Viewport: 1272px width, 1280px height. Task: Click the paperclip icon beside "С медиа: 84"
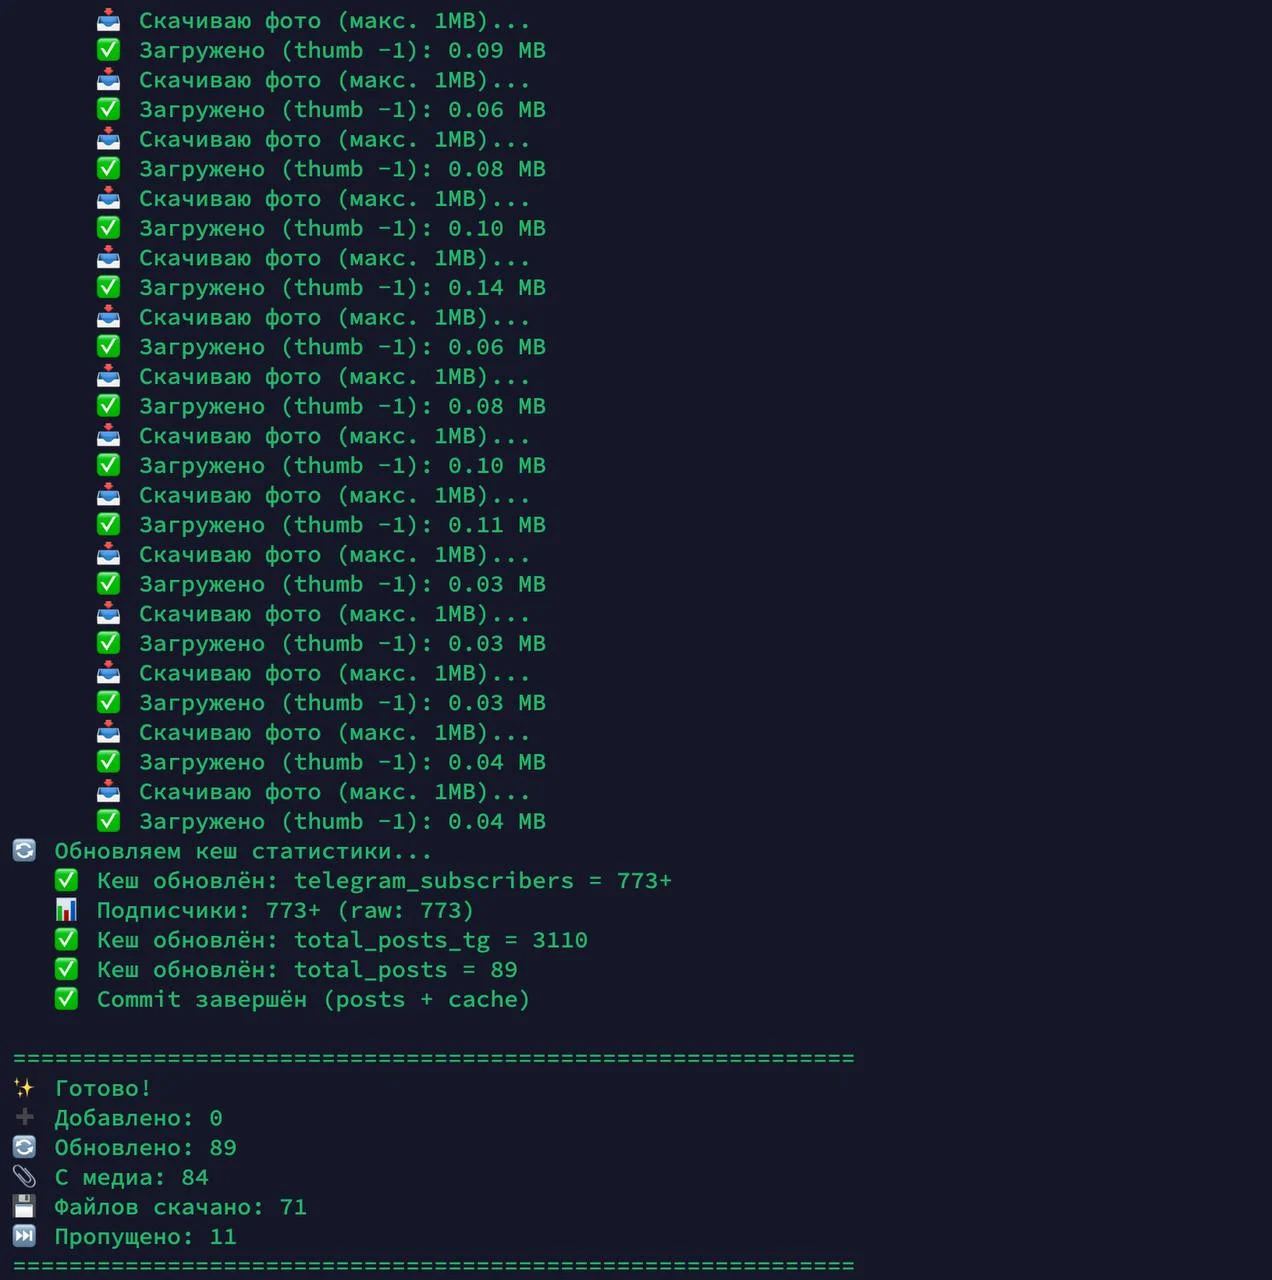coord(24,1177)
